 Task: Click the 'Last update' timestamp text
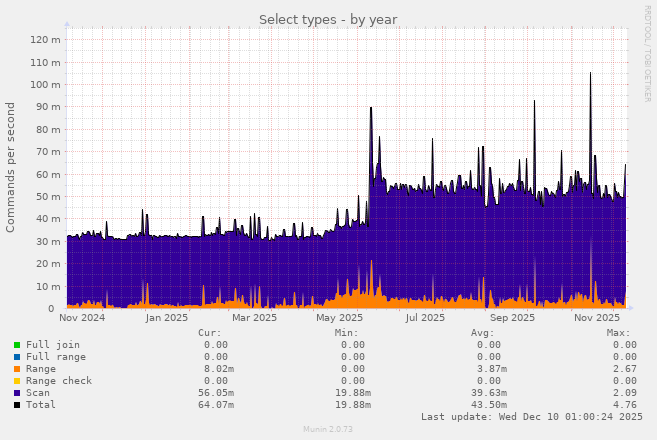(532, 417)
